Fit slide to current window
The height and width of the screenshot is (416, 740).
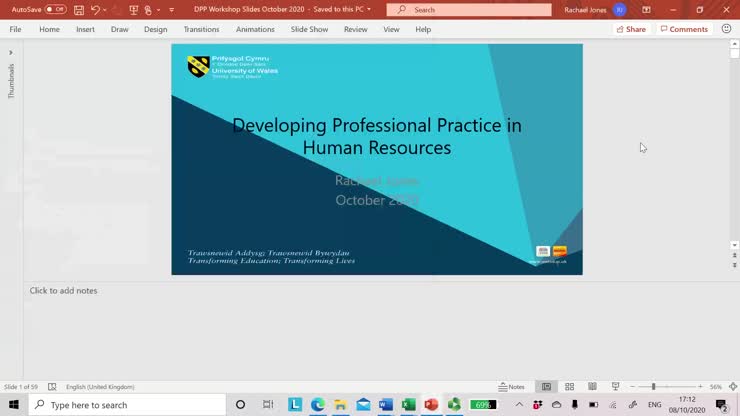[732, 387]
